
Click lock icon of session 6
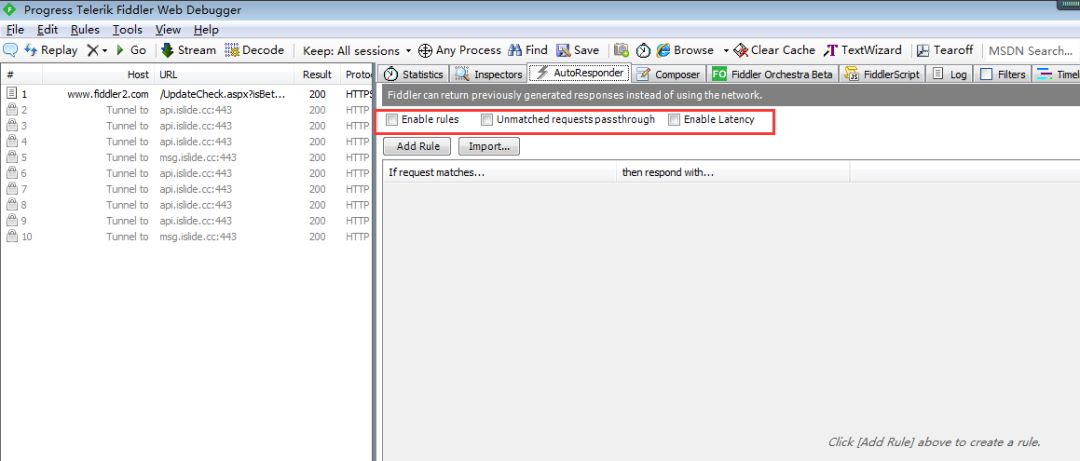11,173
